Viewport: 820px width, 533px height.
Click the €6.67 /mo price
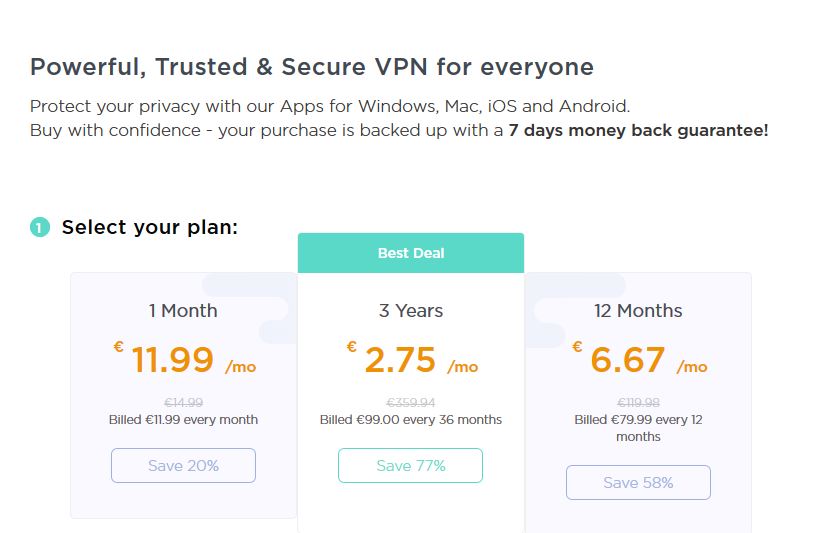[x=639, y=358]
